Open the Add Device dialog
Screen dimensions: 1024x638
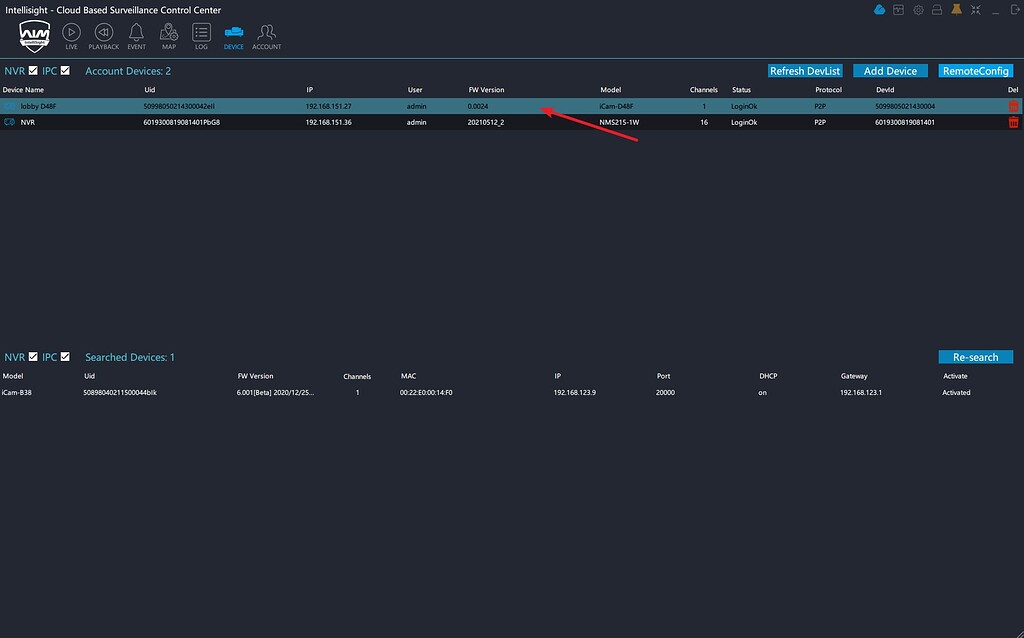pos(890,70)
